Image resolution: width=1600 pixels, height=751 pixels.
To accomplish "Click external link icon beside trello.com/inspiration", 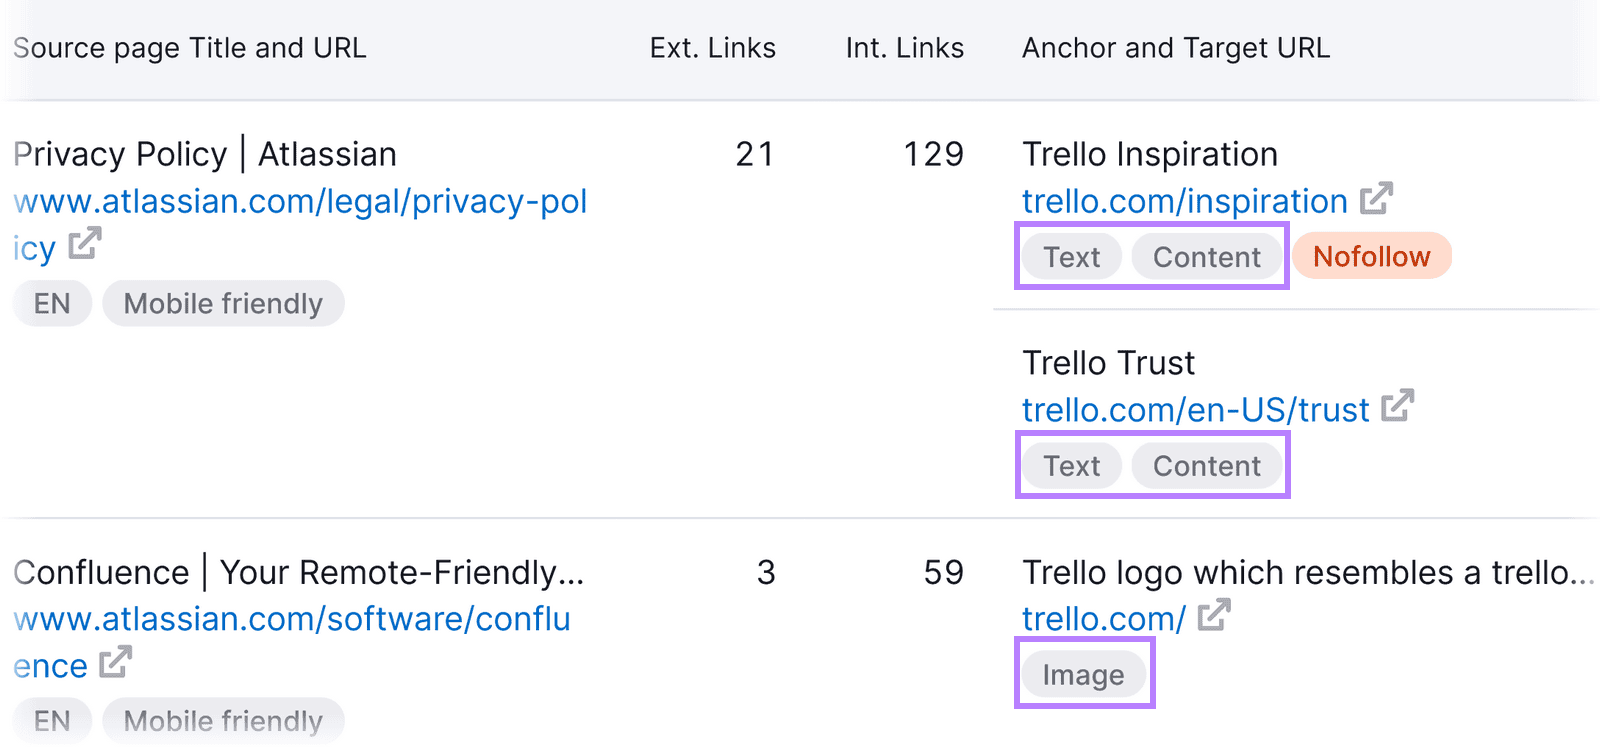I will click(x=1376, y=199).
